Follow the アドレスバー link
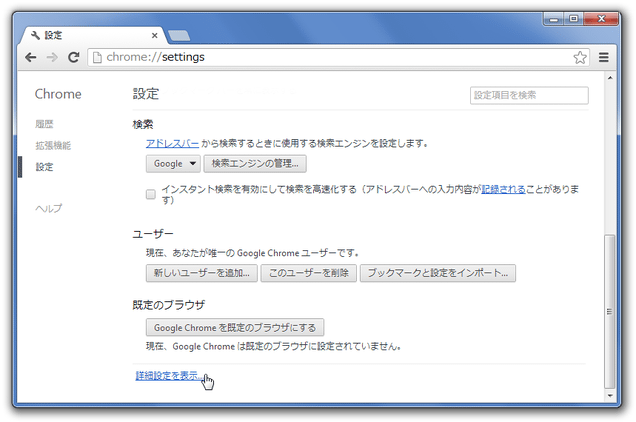 click(172, 143)
